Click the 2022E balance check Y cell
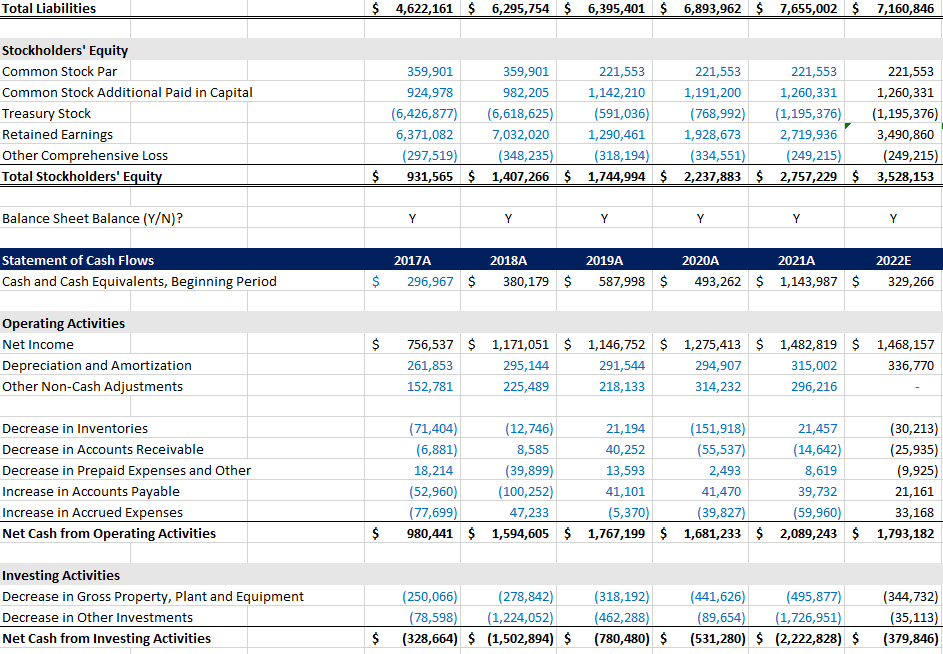 click(x=893, y=218)
